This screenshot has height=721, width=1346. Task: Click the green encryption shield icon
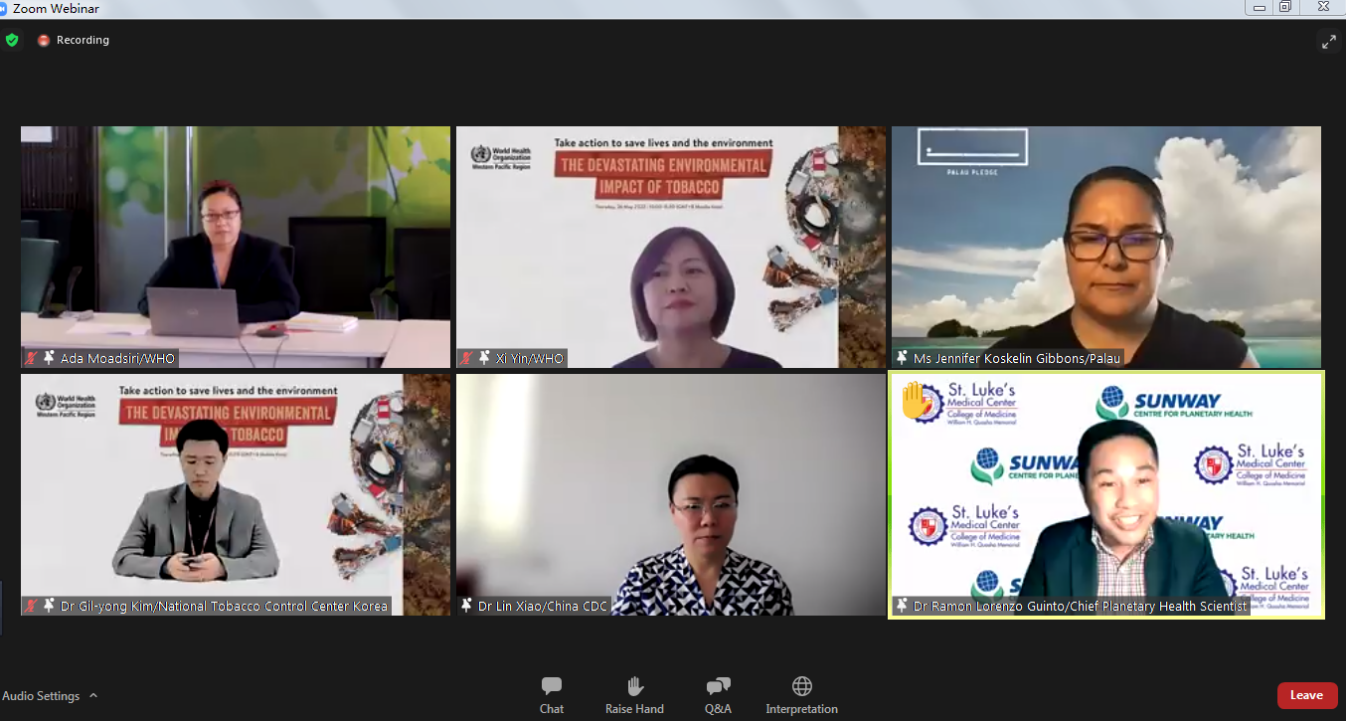[x=12, y=40]
